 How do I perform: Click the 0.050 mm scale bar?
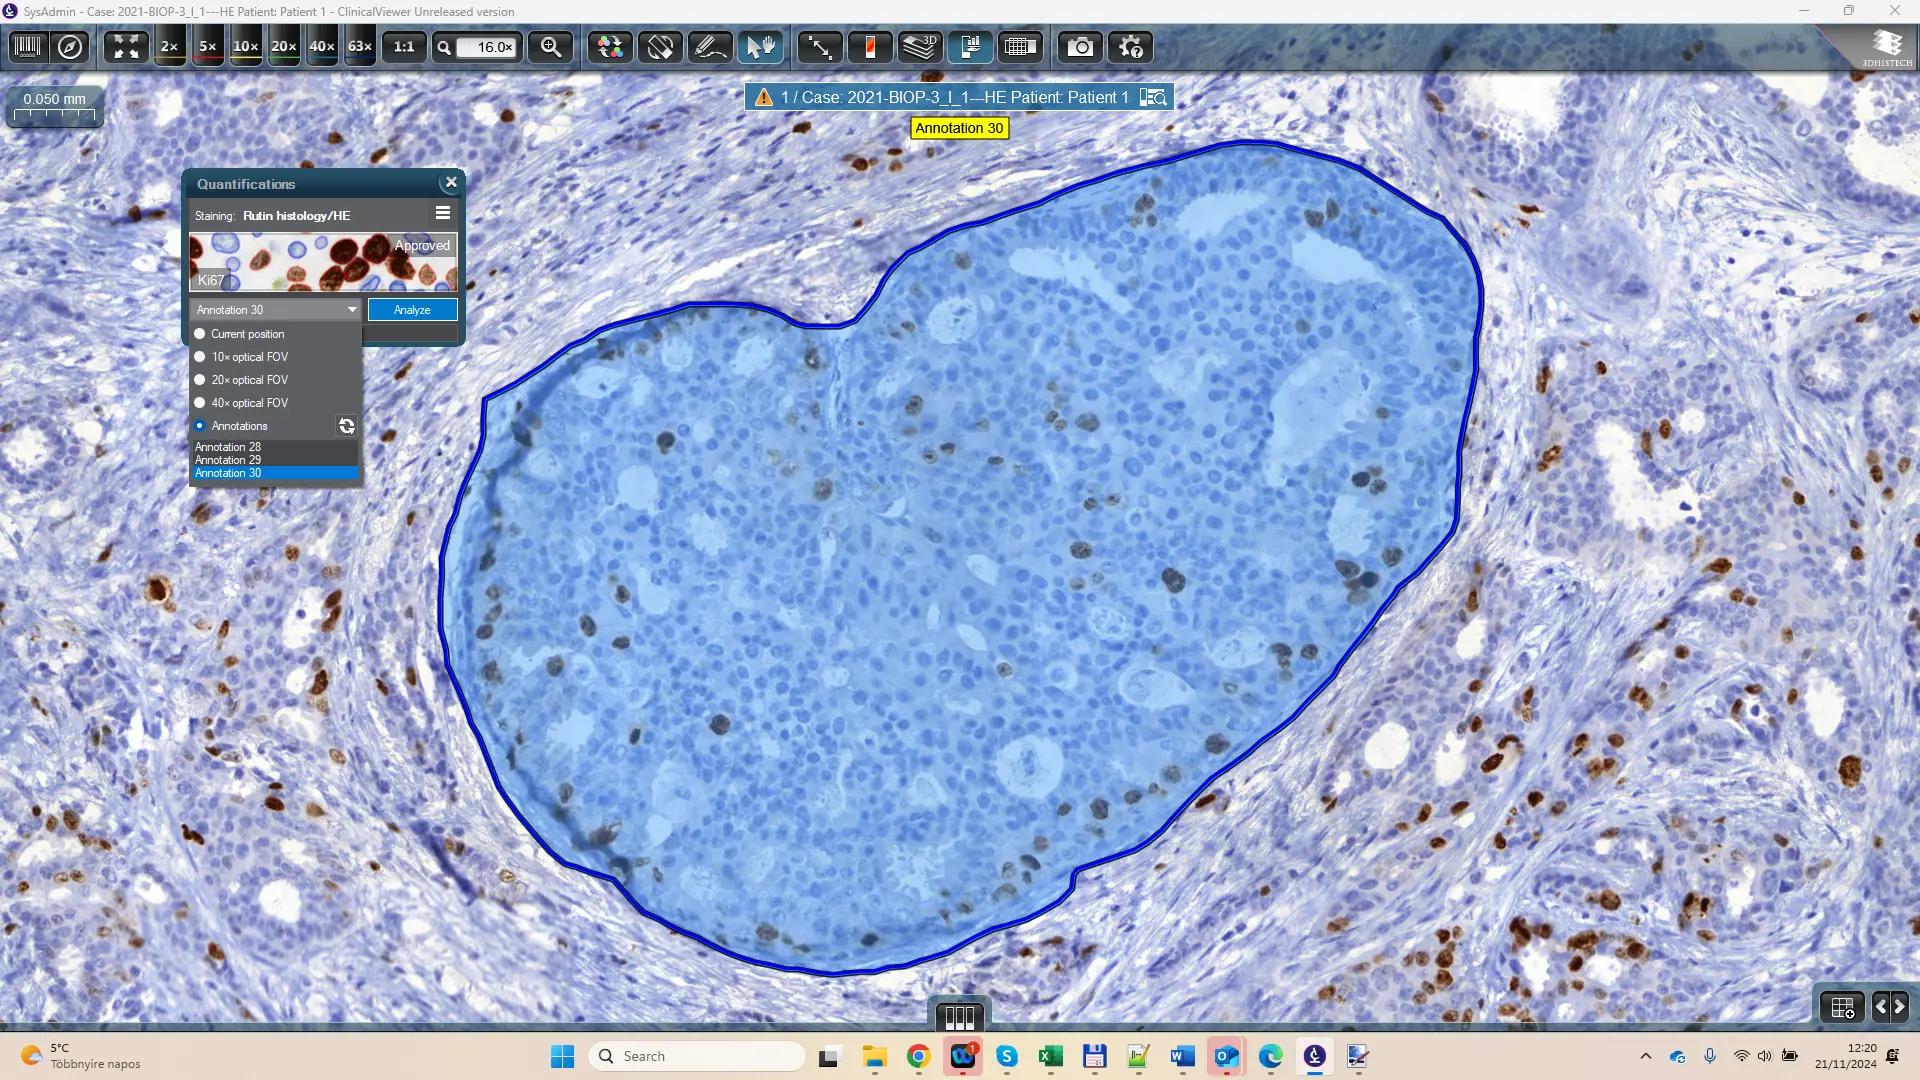click(x=55, y=106)
